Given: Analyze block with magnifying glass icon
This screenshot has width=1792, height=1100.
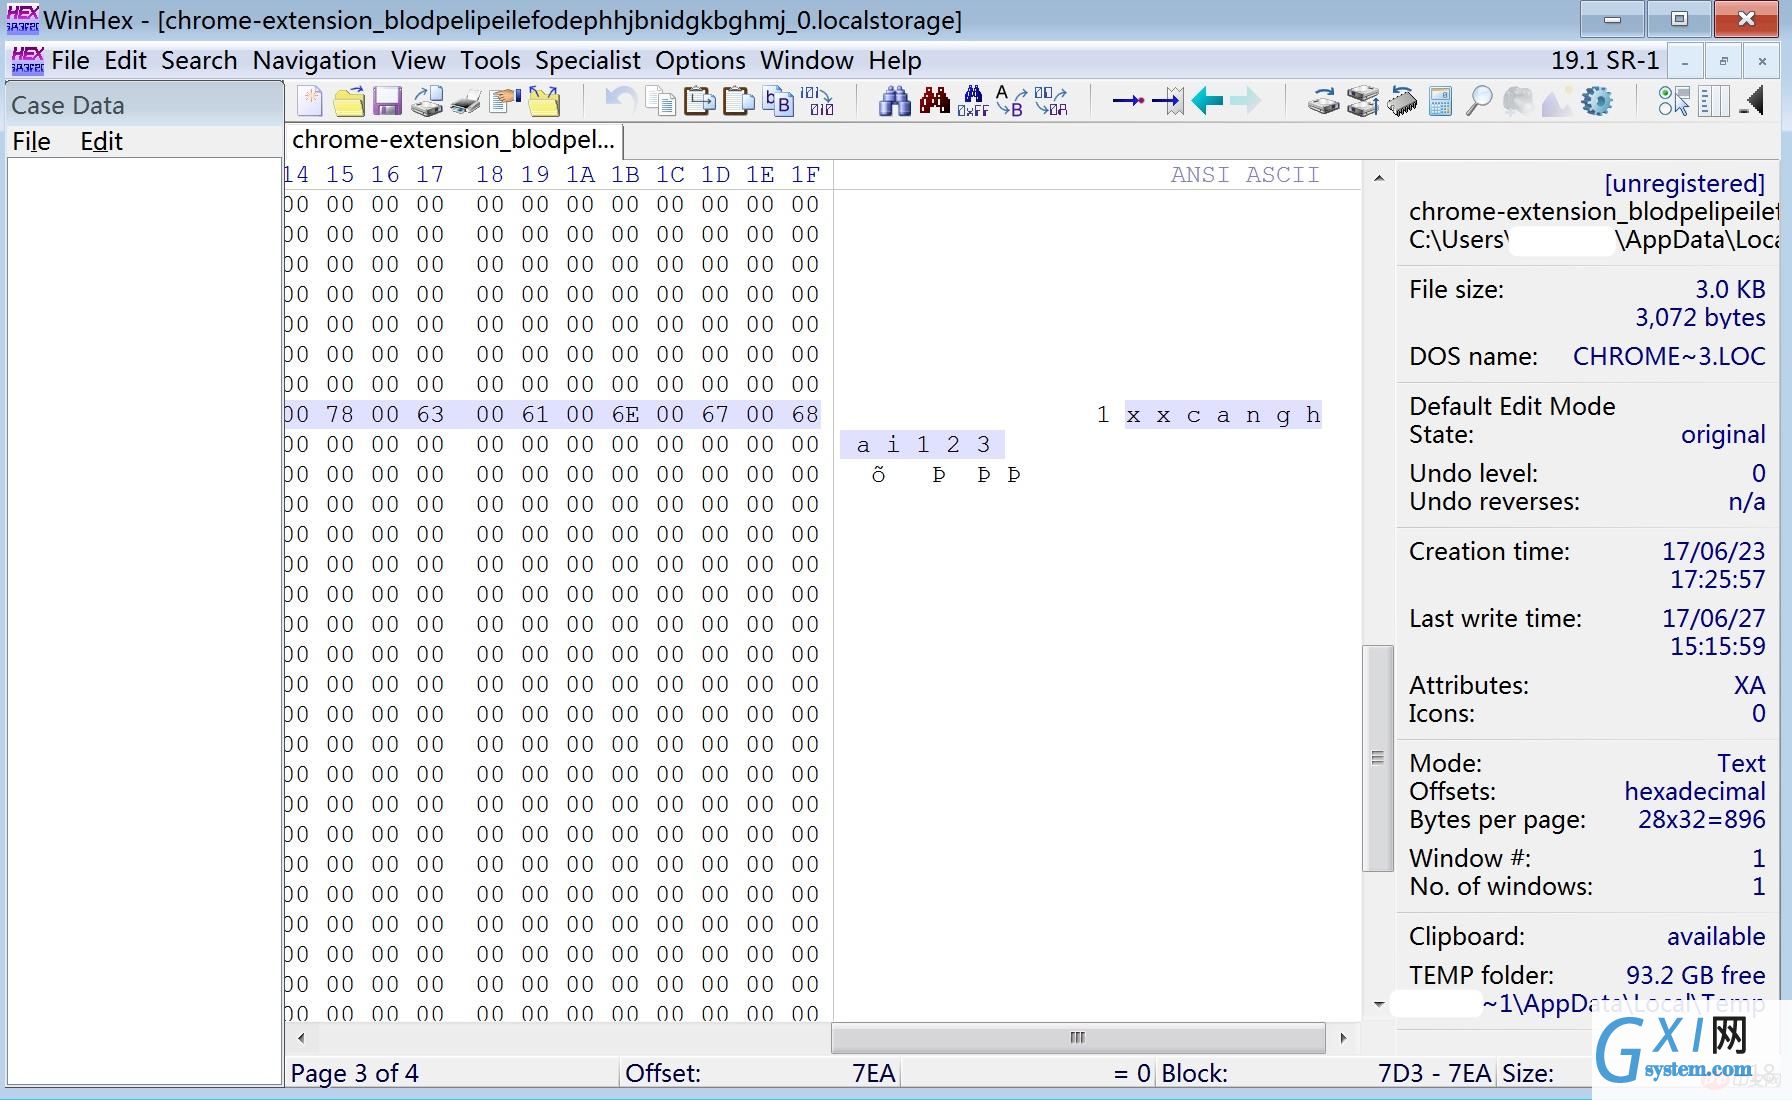Looking at the screenshot, I should 1479,101.
